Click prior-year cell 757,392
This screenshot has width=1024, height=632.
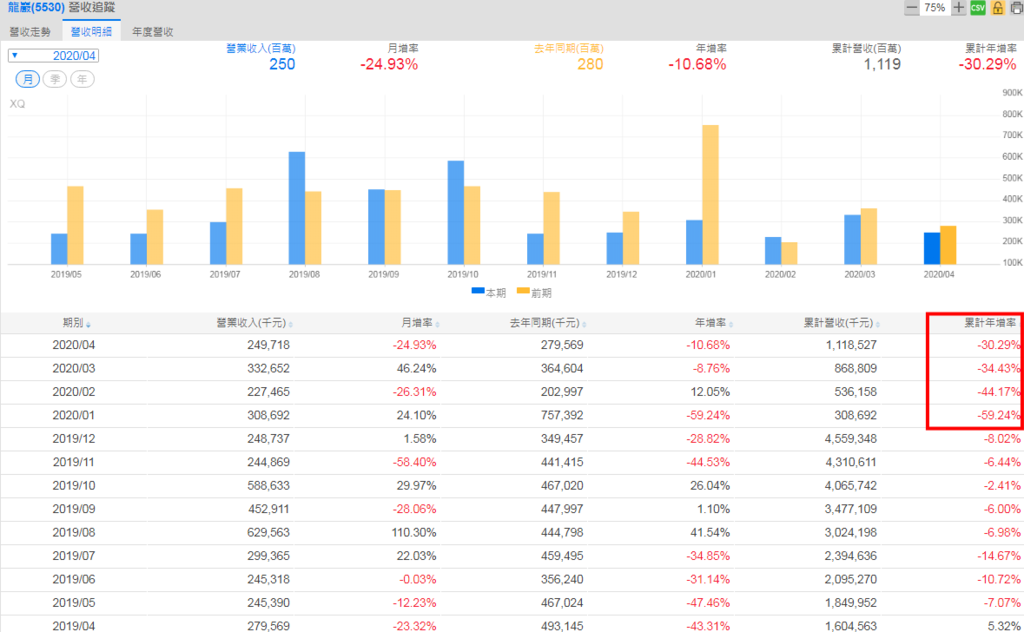(562, 415)
